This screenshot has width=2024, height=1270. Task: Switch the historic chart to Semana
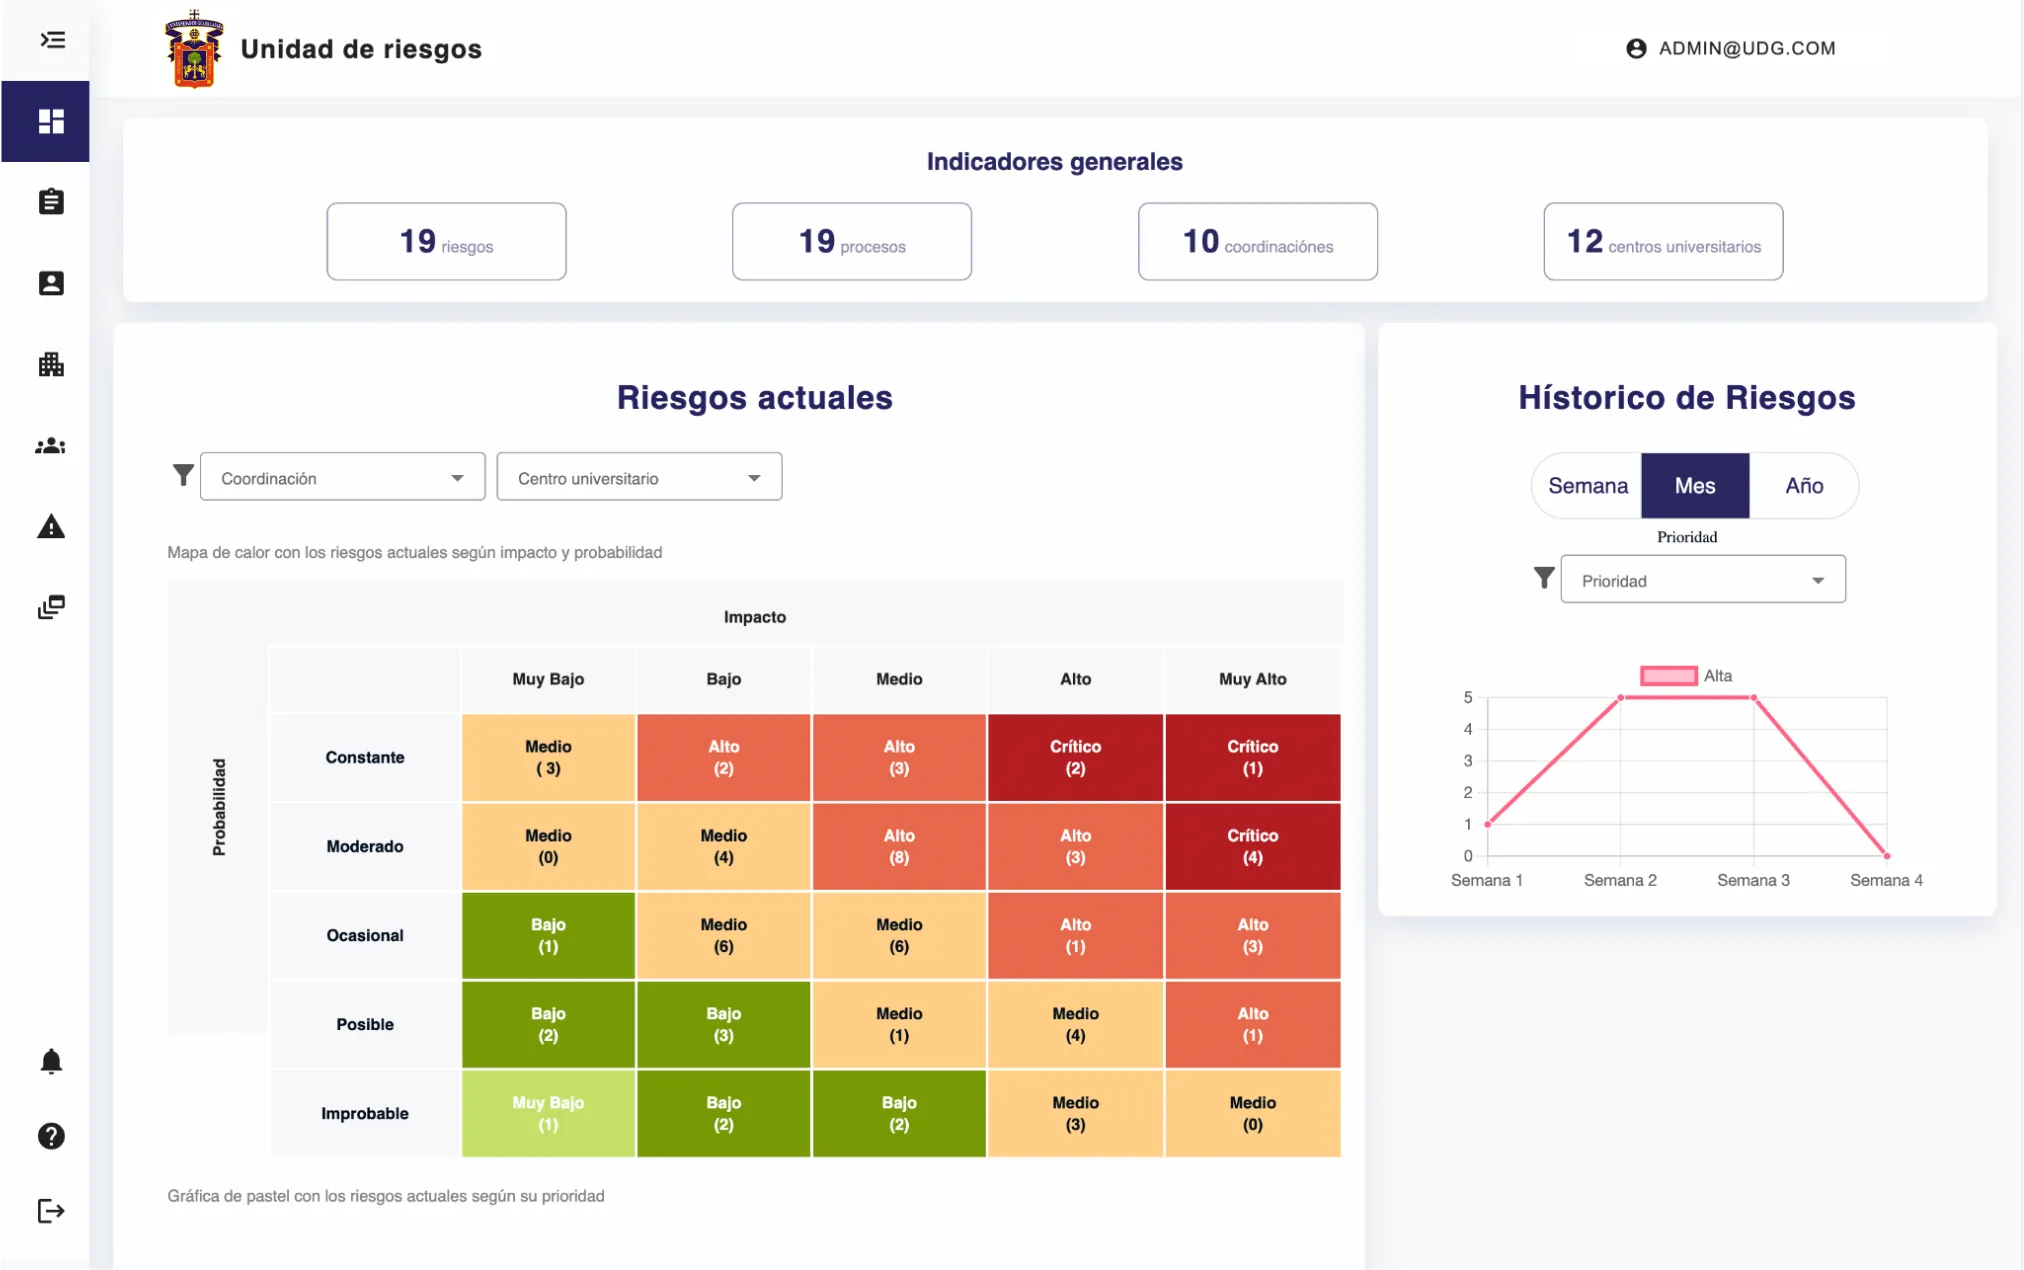[x=1587, y=486]
